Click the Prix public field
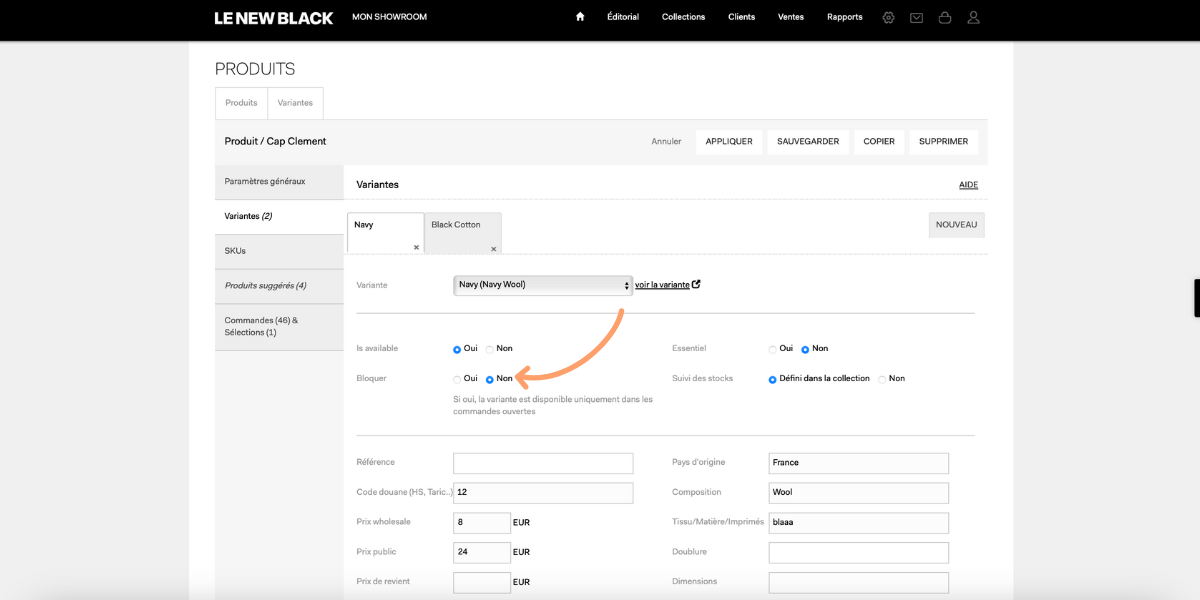1200x600 pixels. [482, 552]
